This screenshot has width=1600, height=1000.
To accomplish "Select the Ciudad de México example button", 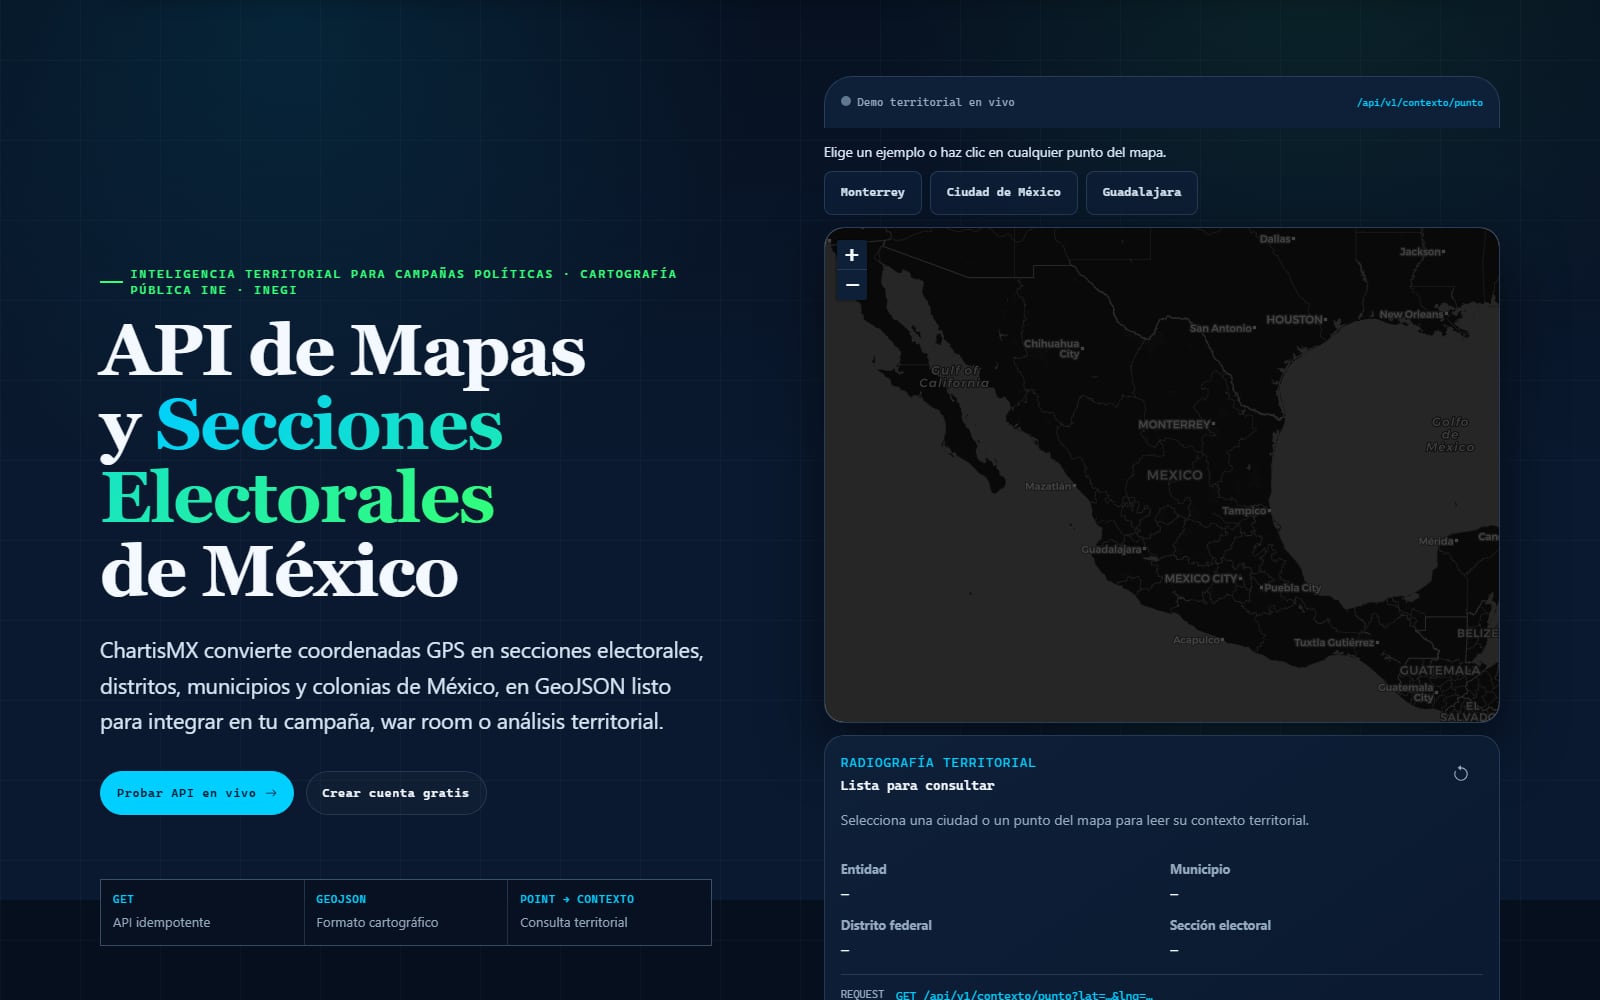I will point(1003,192).
